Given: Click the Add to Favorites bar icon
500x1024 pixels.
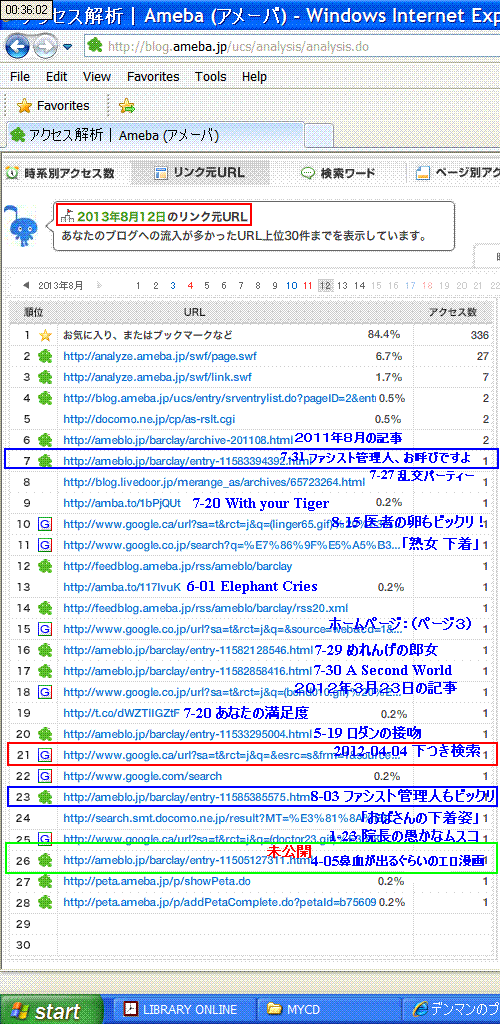Looking at the screenshot, I should [x=127, y=105].
